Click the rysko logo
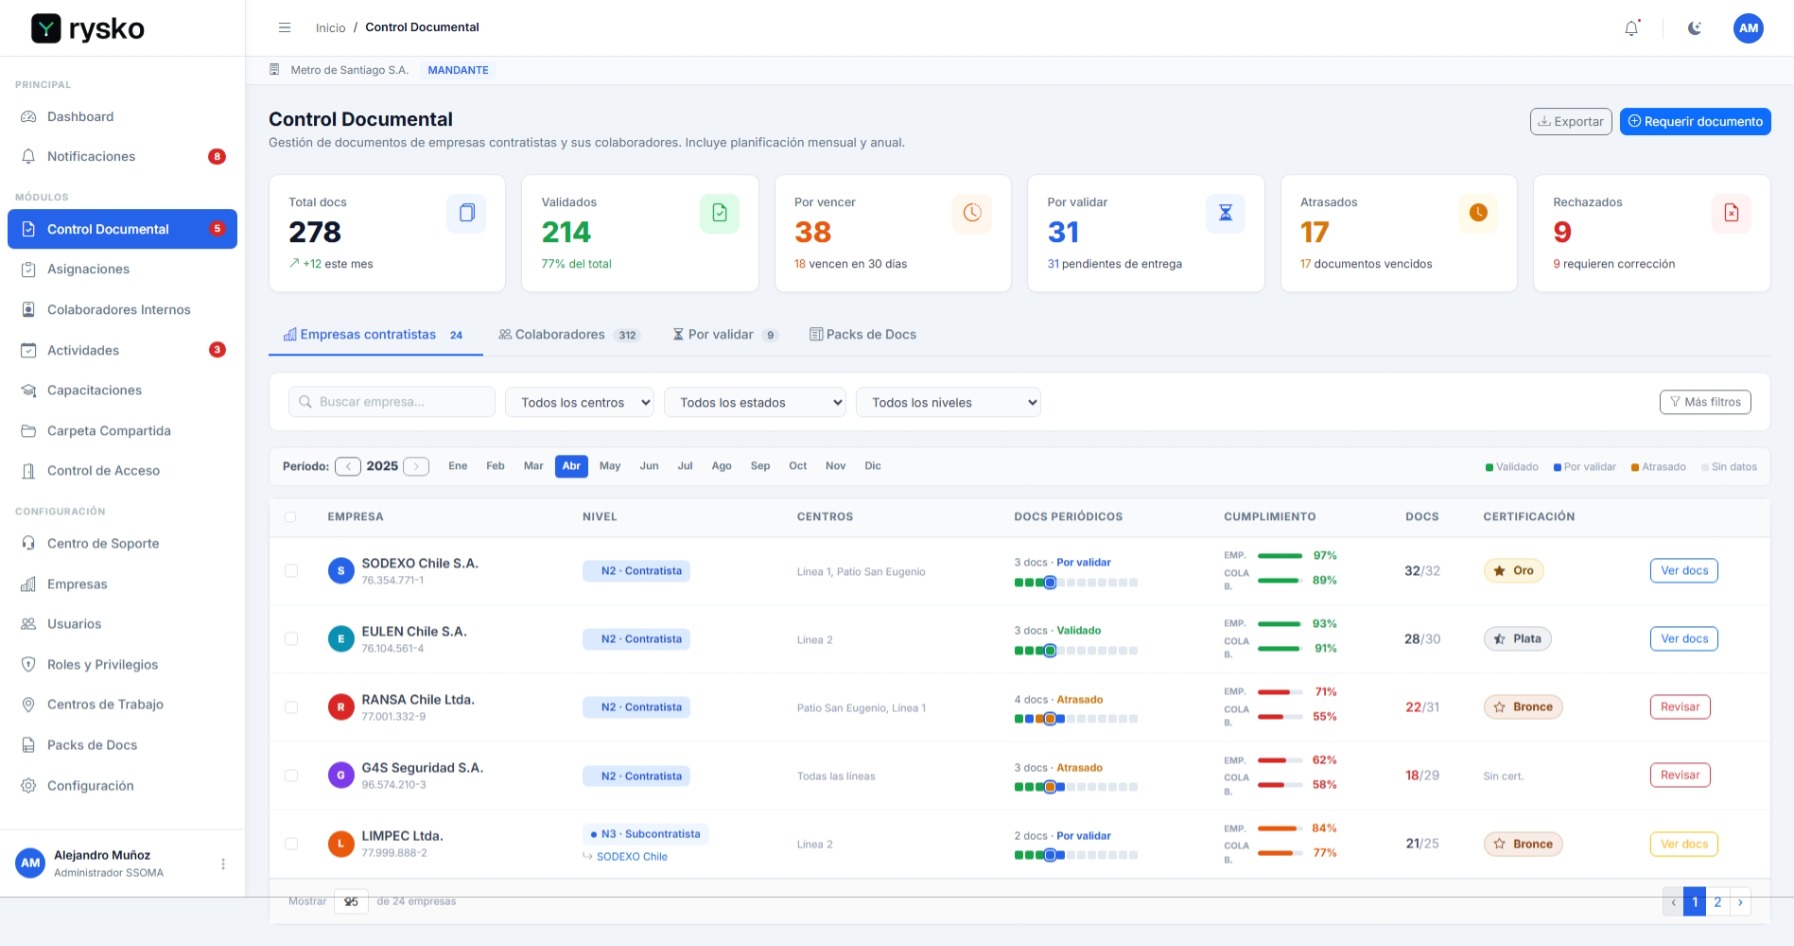This screenshot has width=1794, height=946. [88, 29]
